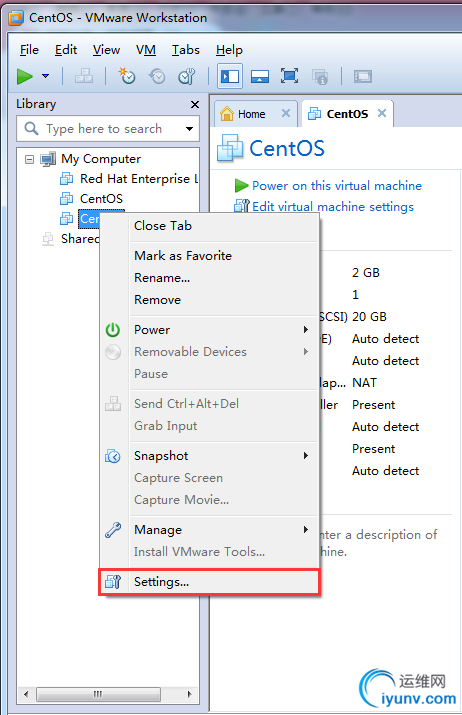Click the Settings icon in context menu
The width and height of the screenshot is (462, 715).
(x=113, y=582)
